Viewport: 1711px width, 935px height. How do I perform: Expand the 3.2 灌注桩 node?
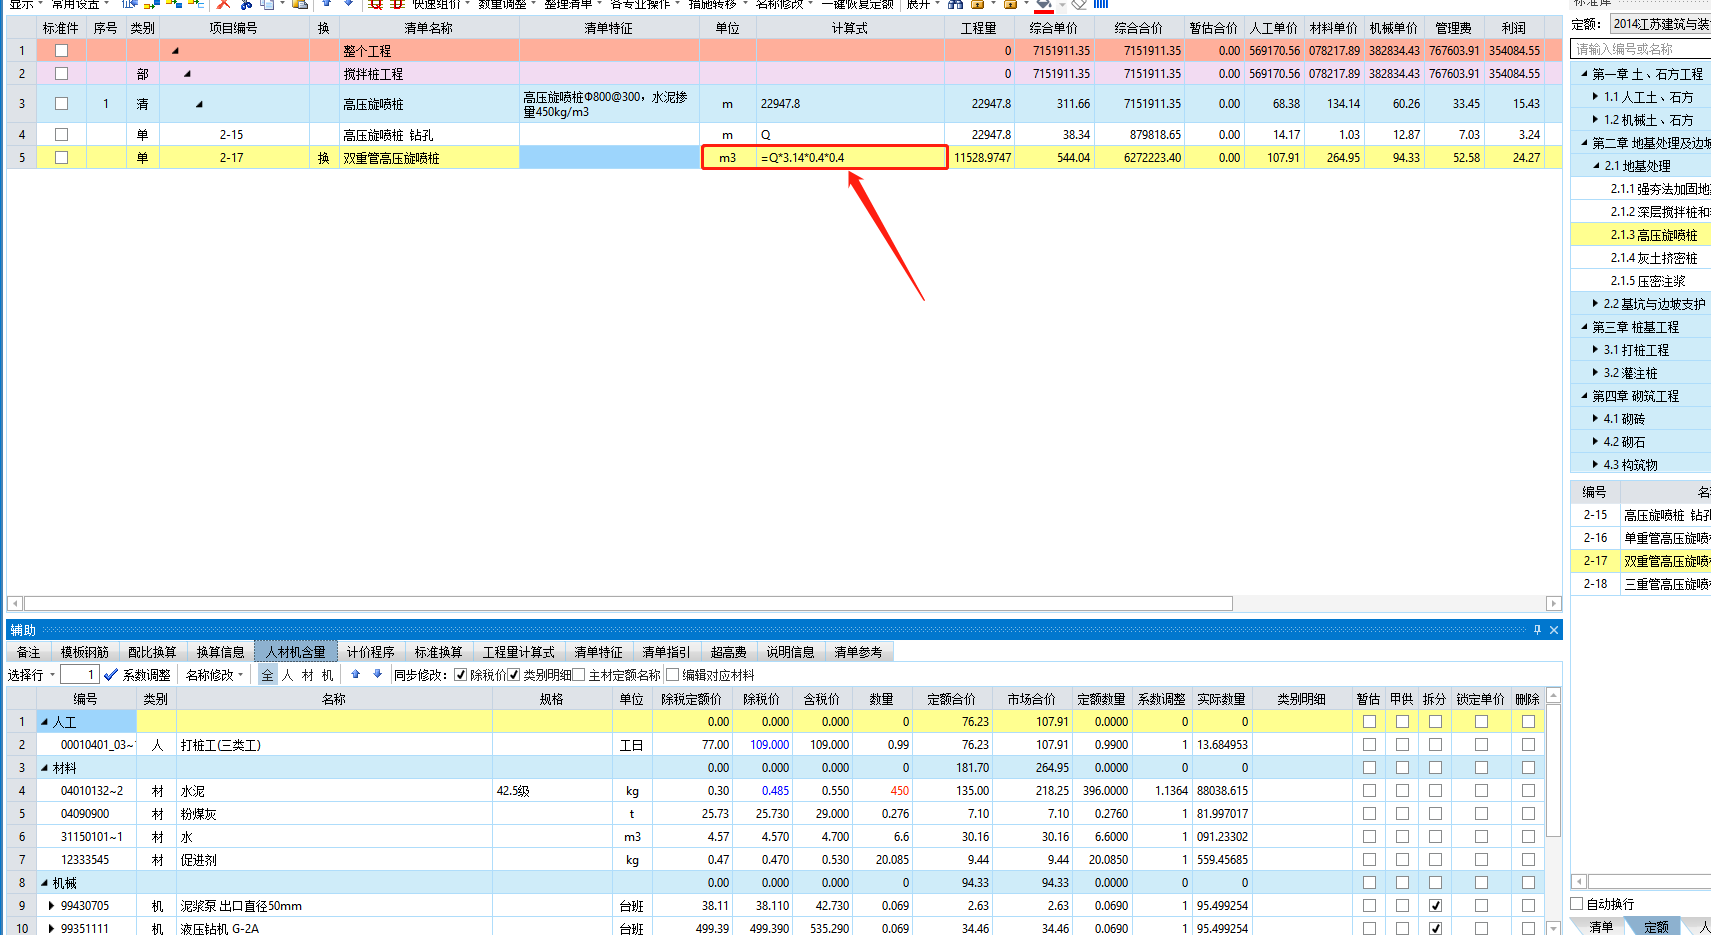point(1595,372)
